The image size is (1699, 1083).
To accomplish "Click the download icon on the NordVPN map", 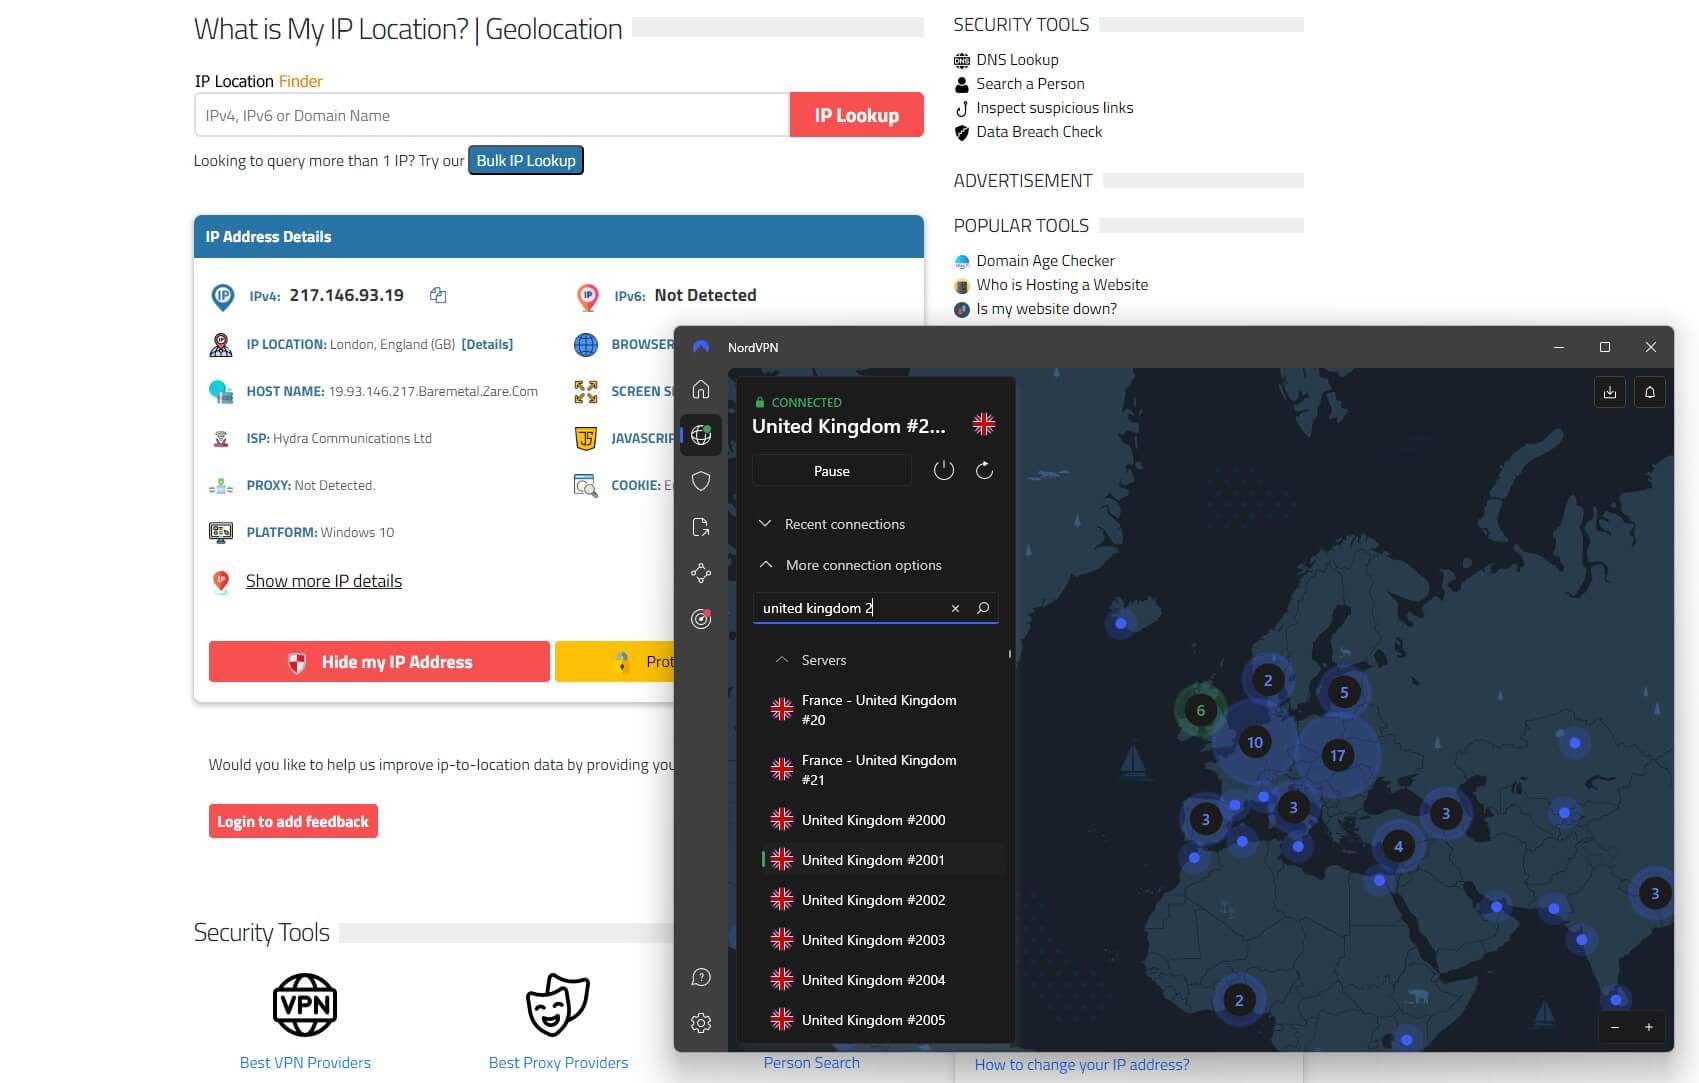I will click(x=1610, y=392).
